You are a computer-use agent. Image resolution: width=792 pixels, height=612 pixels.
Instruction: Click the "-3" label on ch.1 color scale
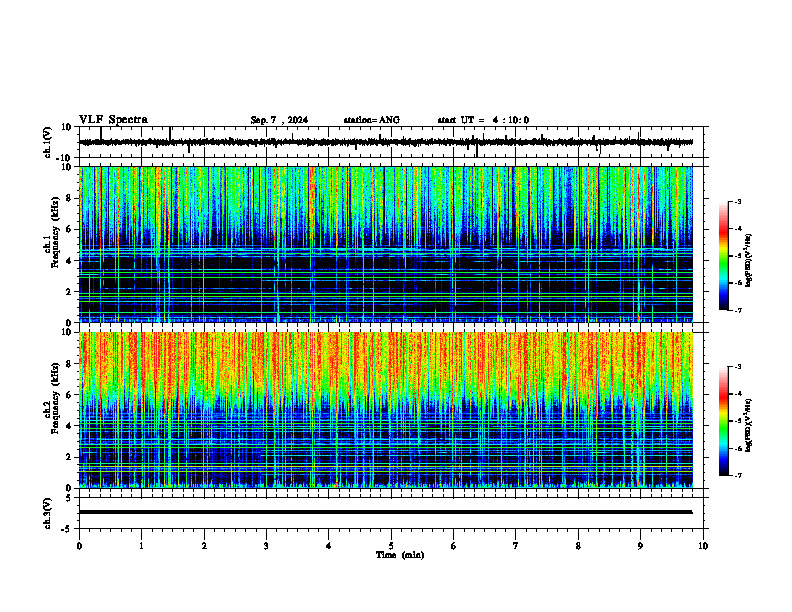(x=737, y=202)
